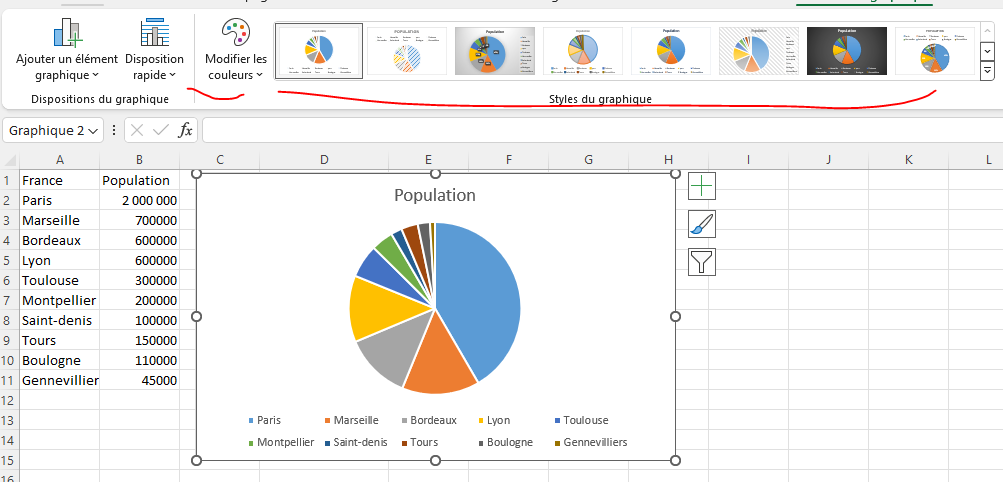Open the funnel chart filters button
This screenshot has height=482, width=1003.
(702, 262)
